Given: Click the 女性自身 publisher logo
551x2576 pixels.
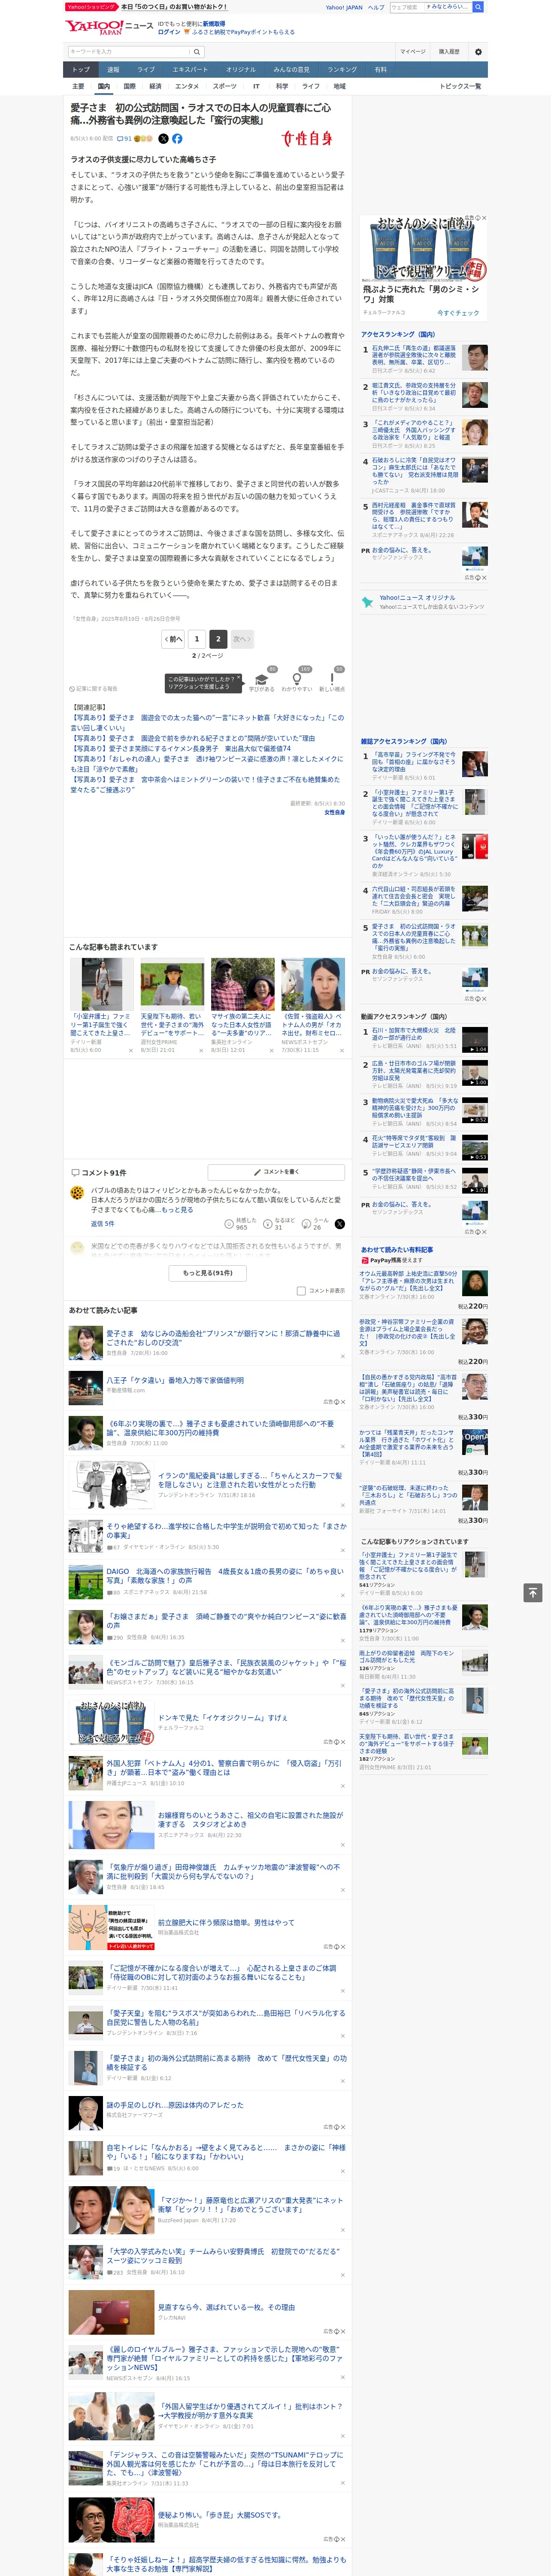Looking at the screenshot, I should (307, 139).
